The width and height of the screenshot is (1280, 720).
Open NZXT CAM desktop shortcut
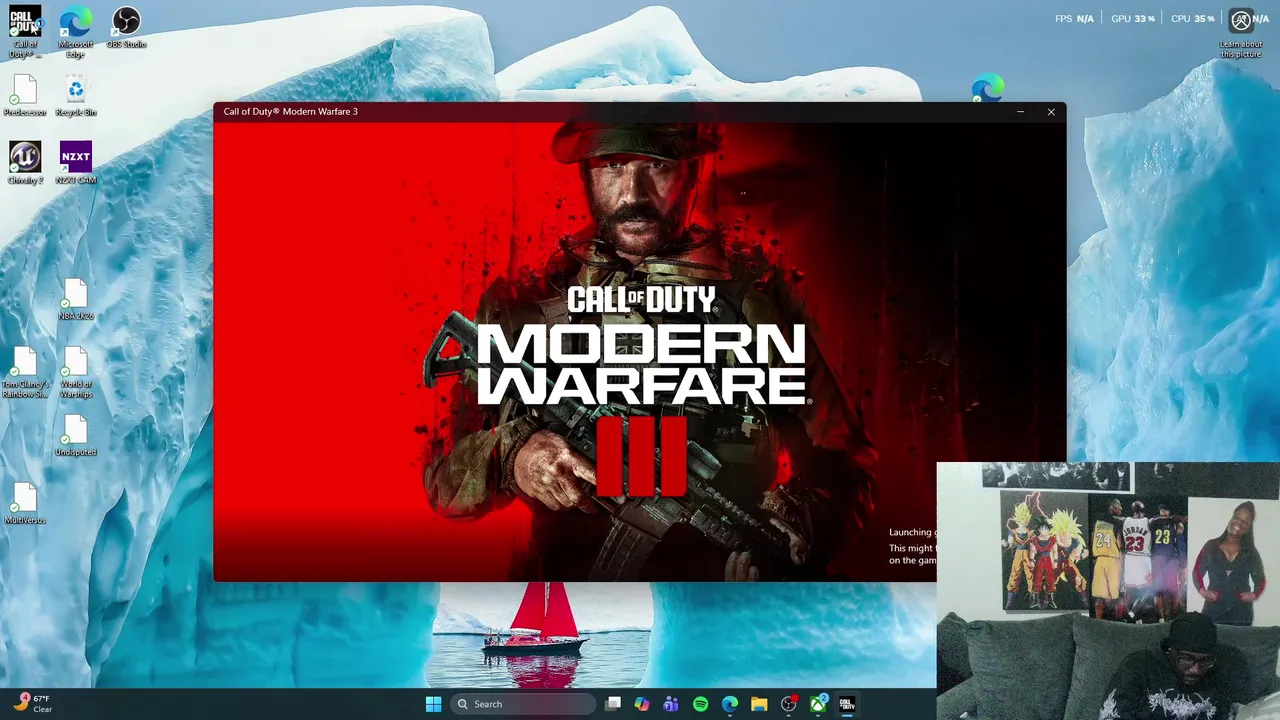pos(76,163)
